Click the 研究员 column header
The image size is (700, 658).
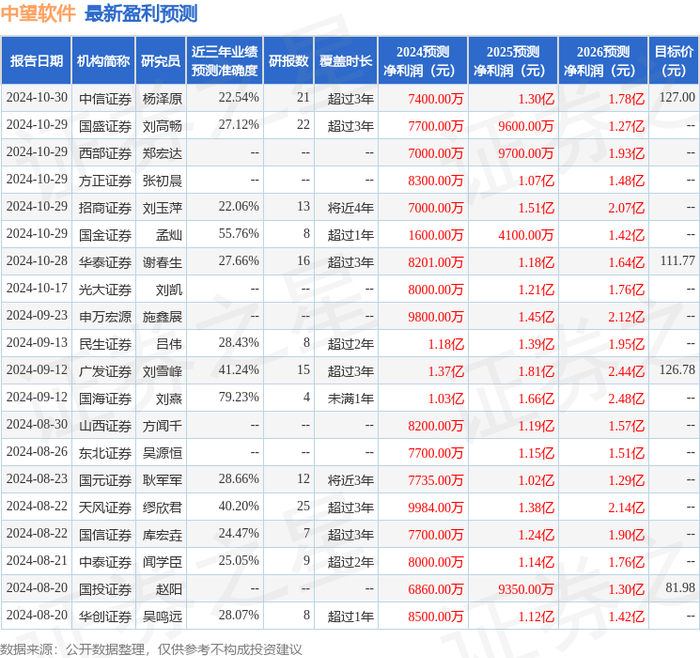160,61
